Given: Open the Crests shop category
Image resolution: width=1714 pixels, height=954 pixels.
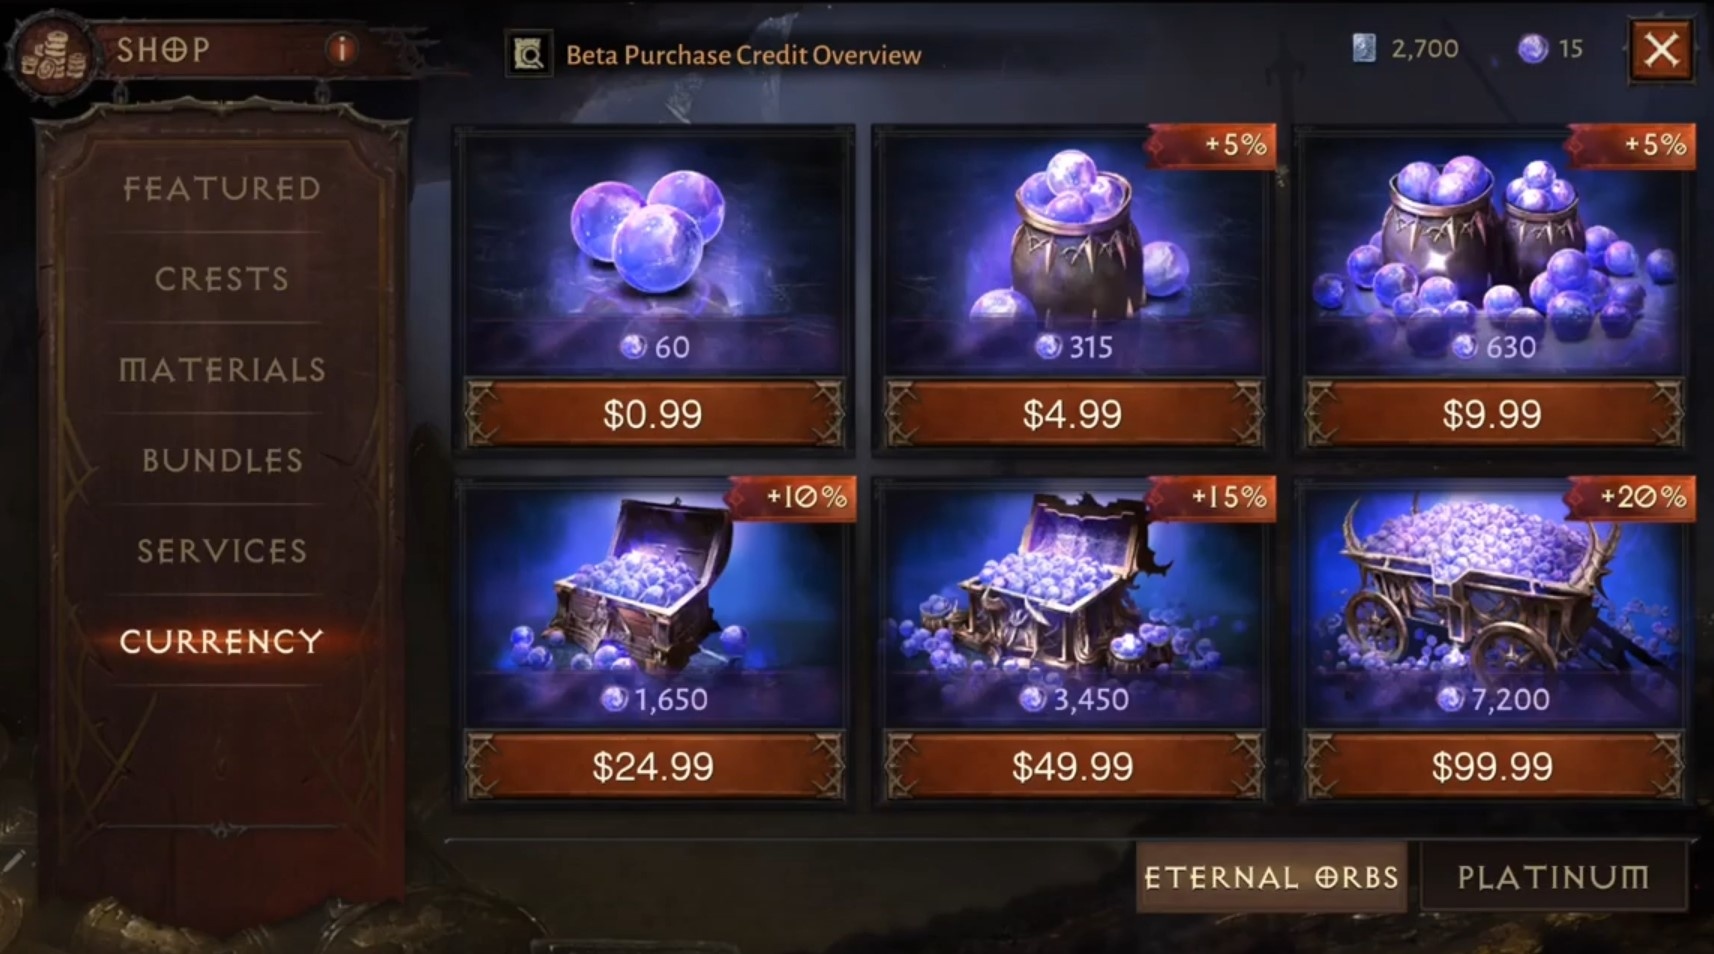Looking at the screenshot, I should click(222, 278).
